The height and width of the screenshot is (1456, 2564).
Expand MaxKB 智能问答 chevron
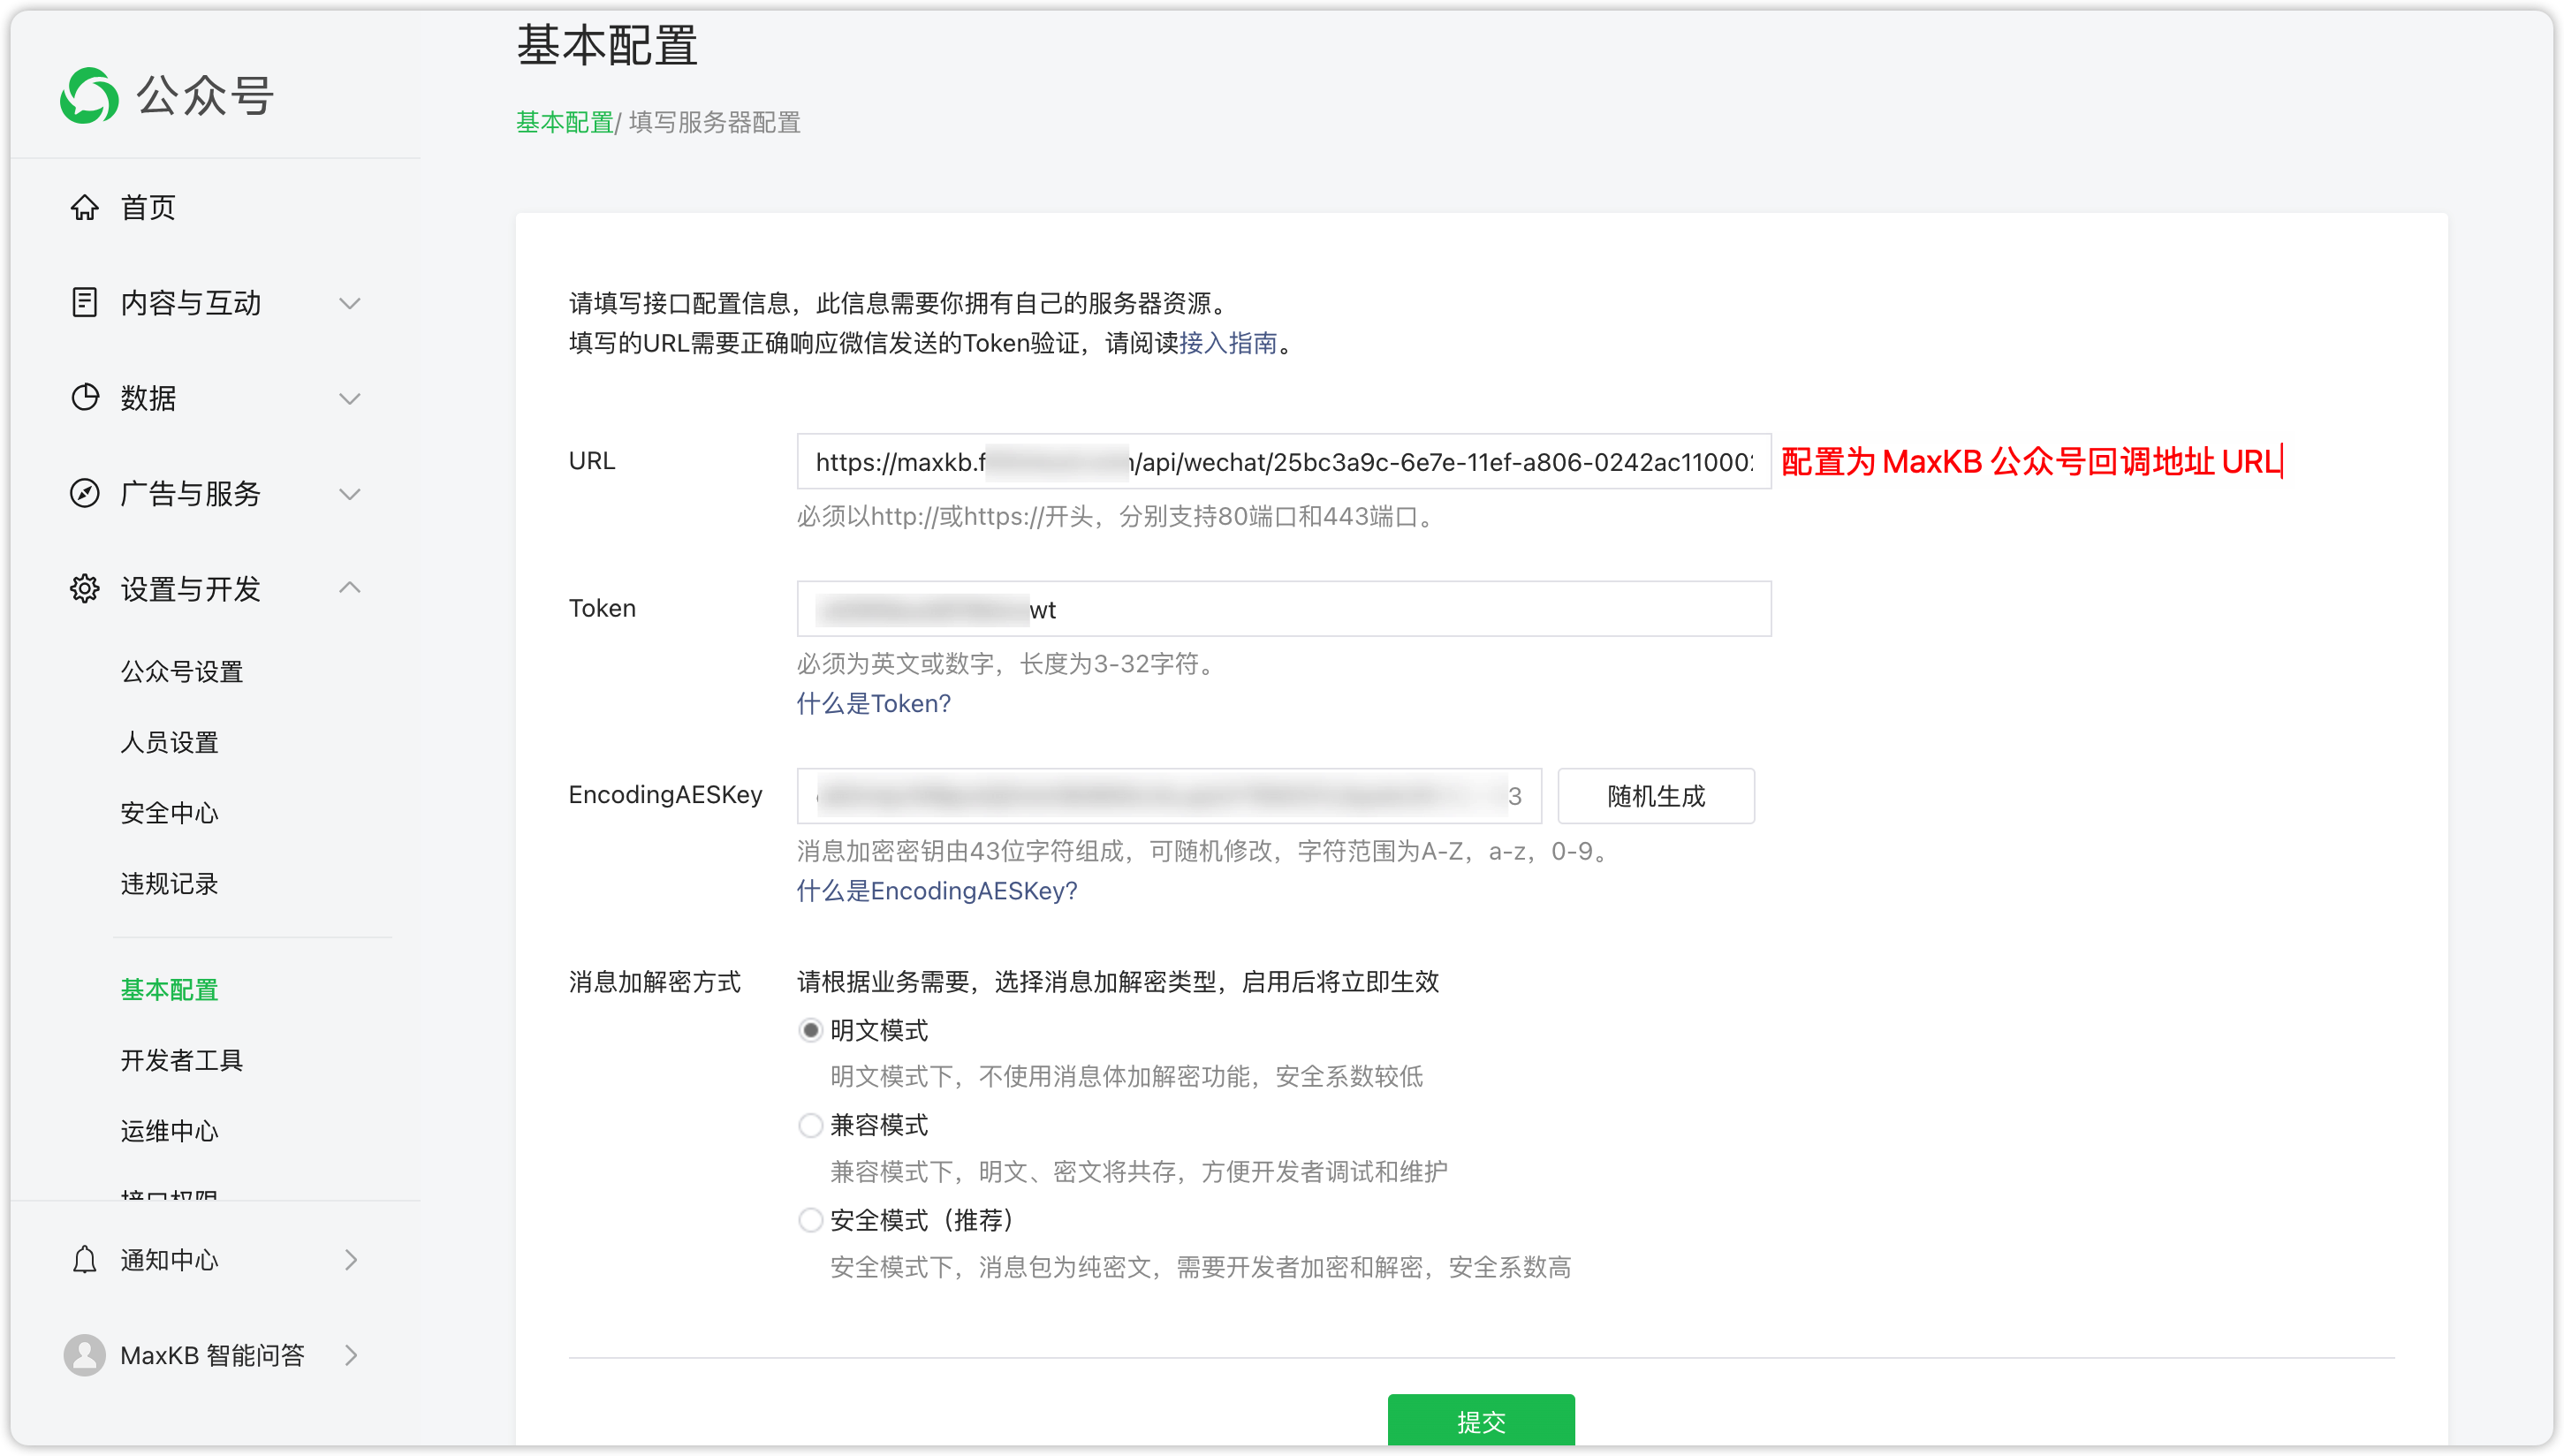tap(353, 1352)
